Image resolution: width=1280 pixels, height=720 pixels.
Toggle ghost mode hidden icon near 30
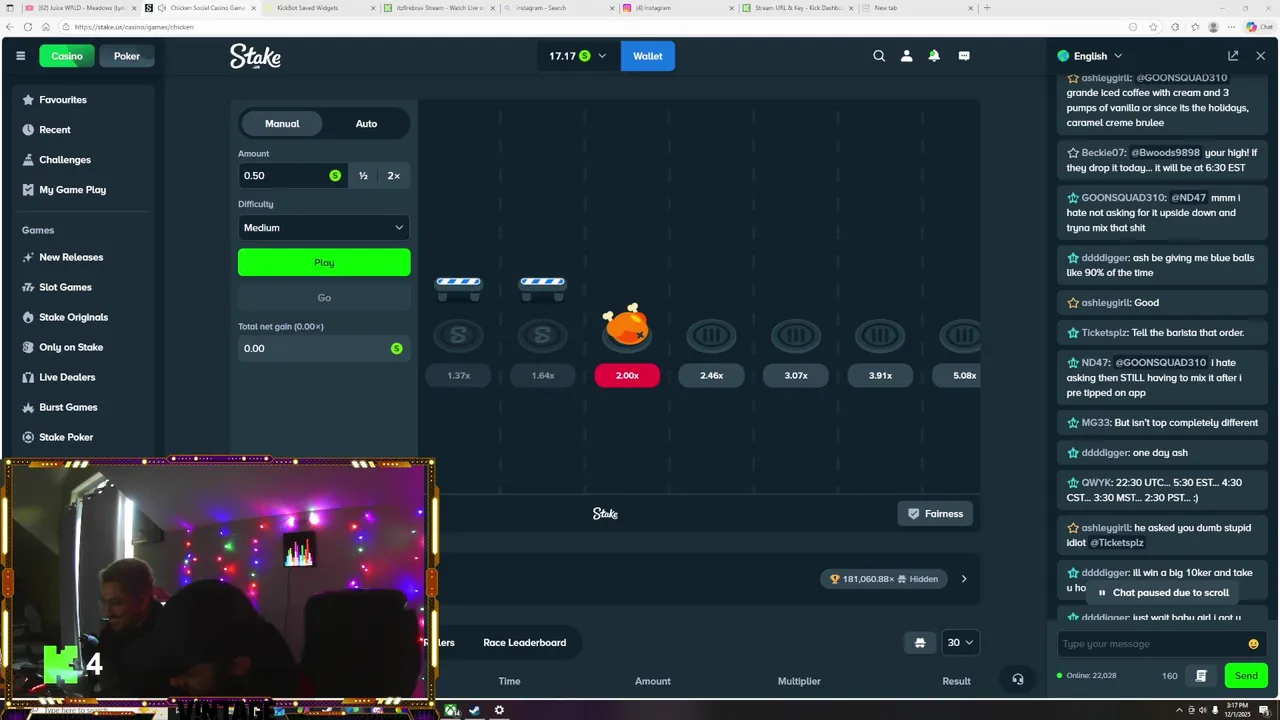click(920, 642)
